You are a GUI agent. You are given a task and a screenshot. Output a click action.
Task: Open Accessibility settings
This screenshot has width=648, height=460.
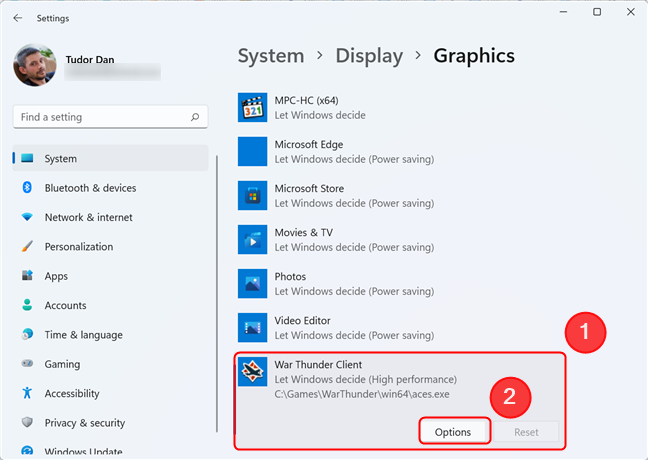point(110,393)
